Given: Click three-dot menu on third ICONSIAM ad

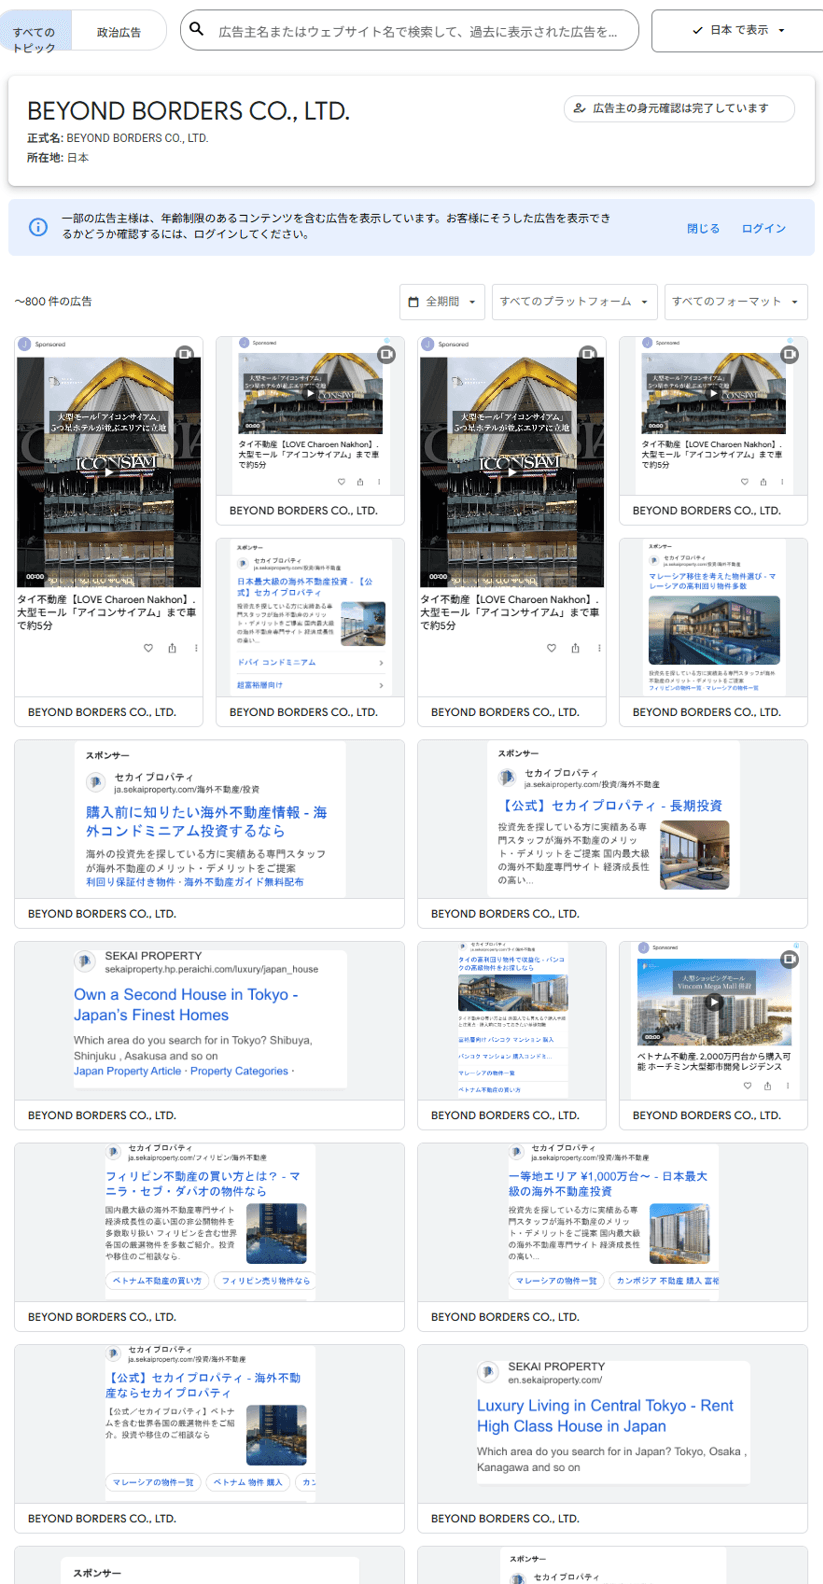Looking at the screenshot, I should 599,648.
